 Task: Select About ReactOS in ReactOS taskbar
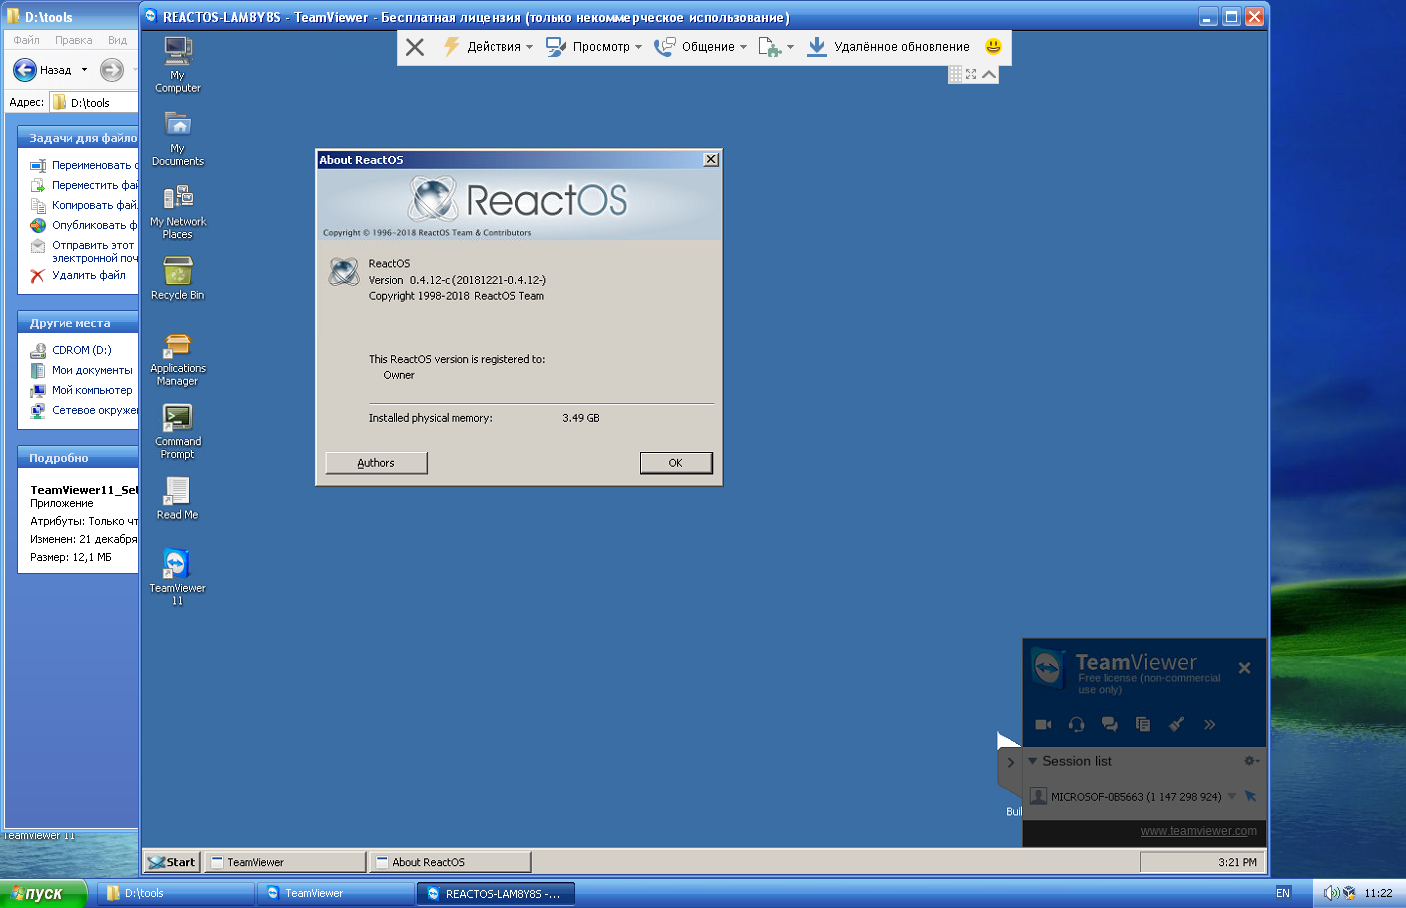[450, 862]
